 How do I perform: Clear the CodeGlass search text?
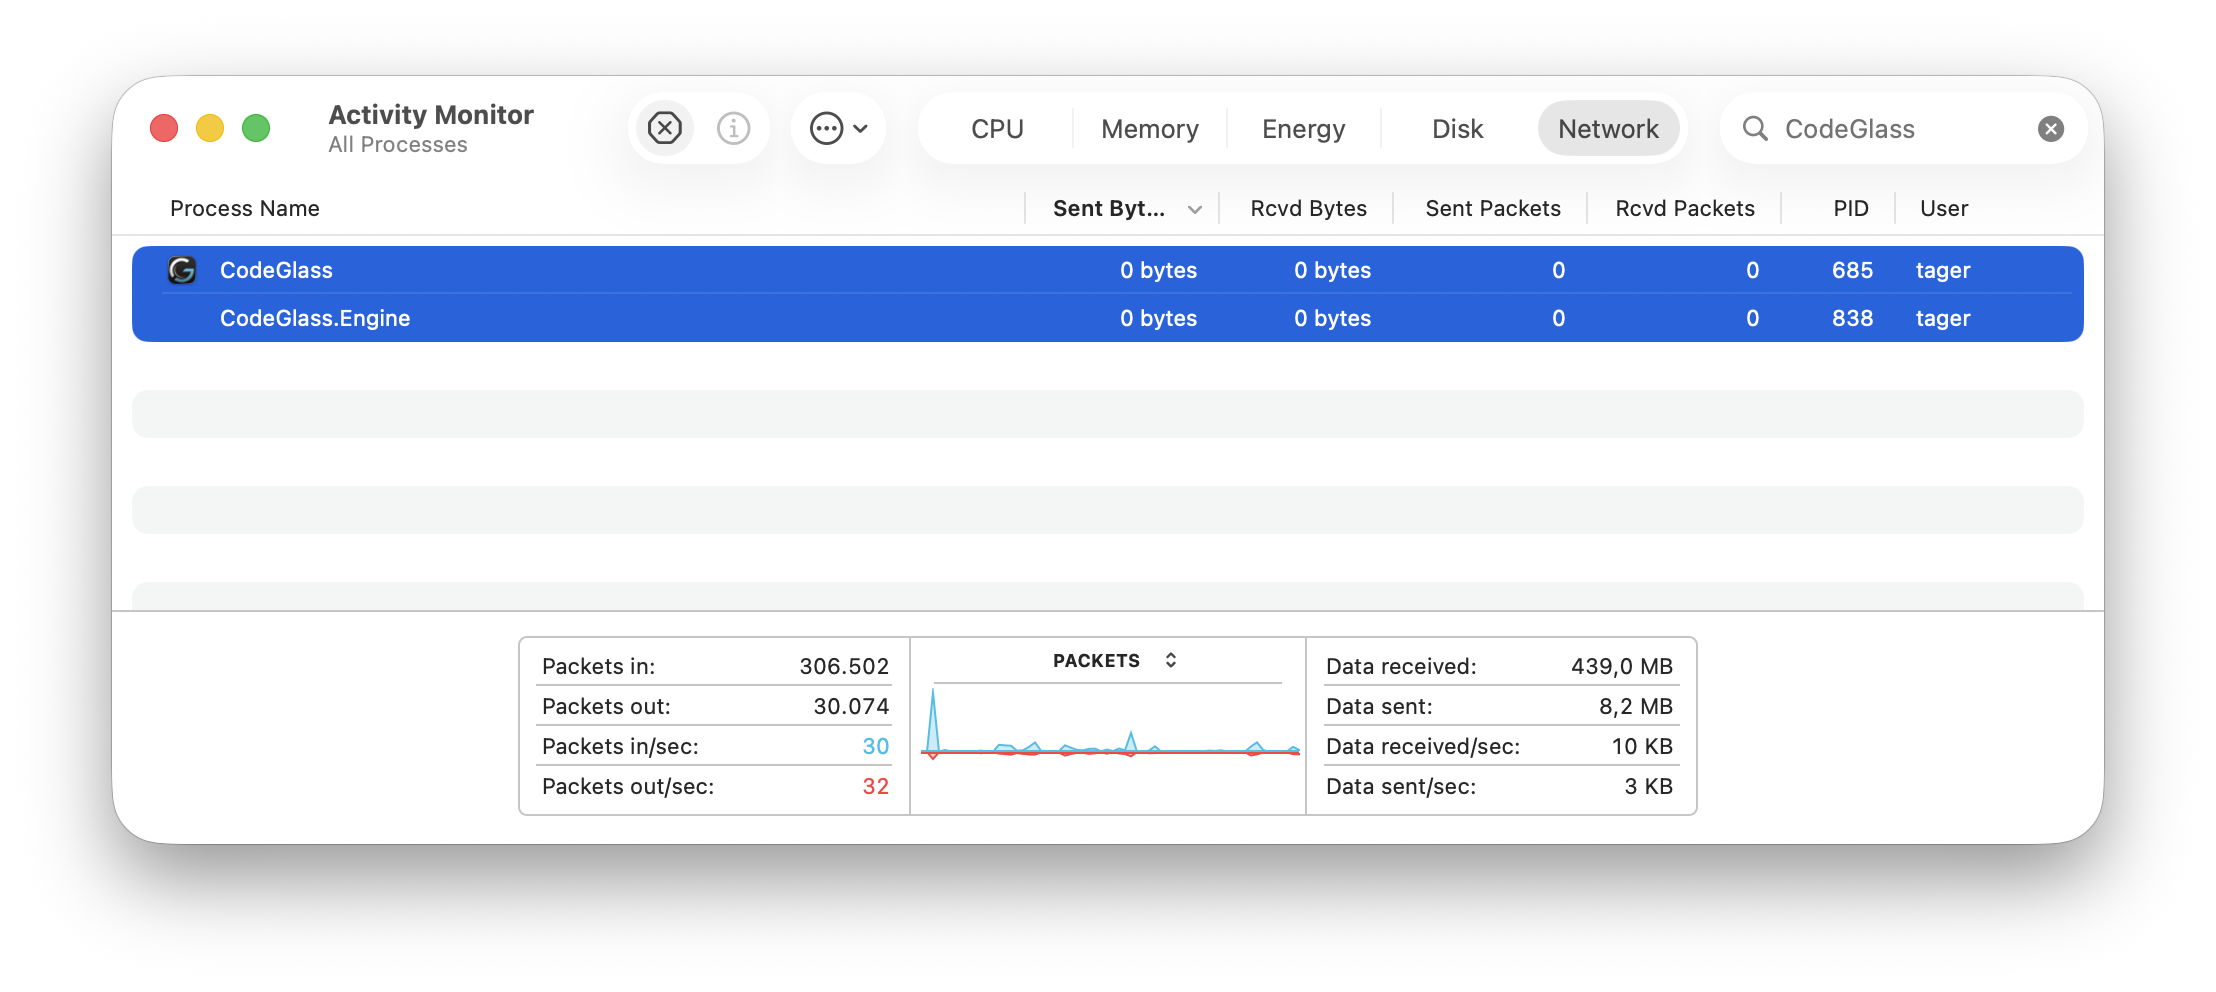[x=2051, y=128]
